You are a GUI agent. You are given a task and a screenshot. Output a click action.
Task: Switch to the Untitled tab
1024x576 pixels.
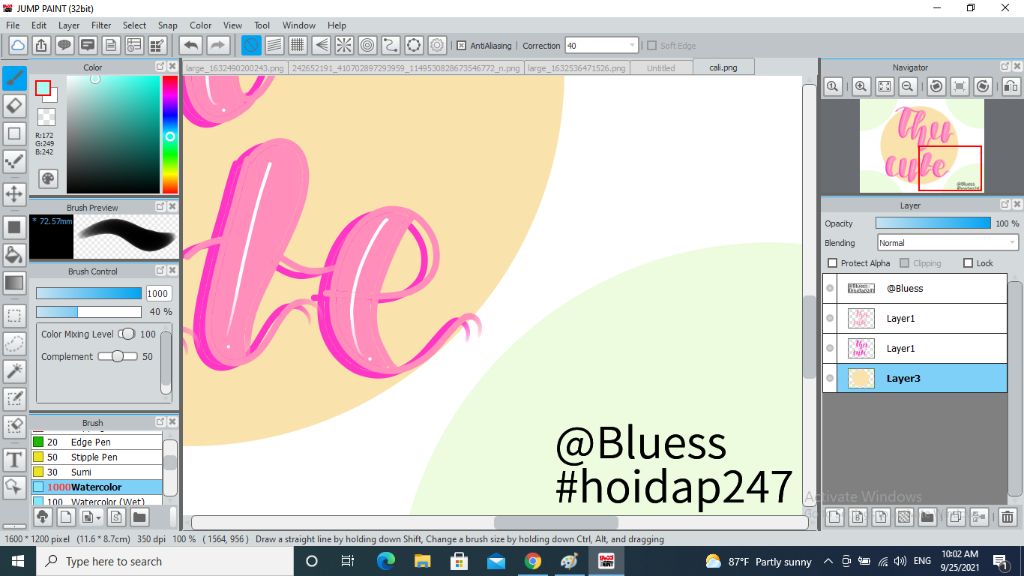[660, 68]
